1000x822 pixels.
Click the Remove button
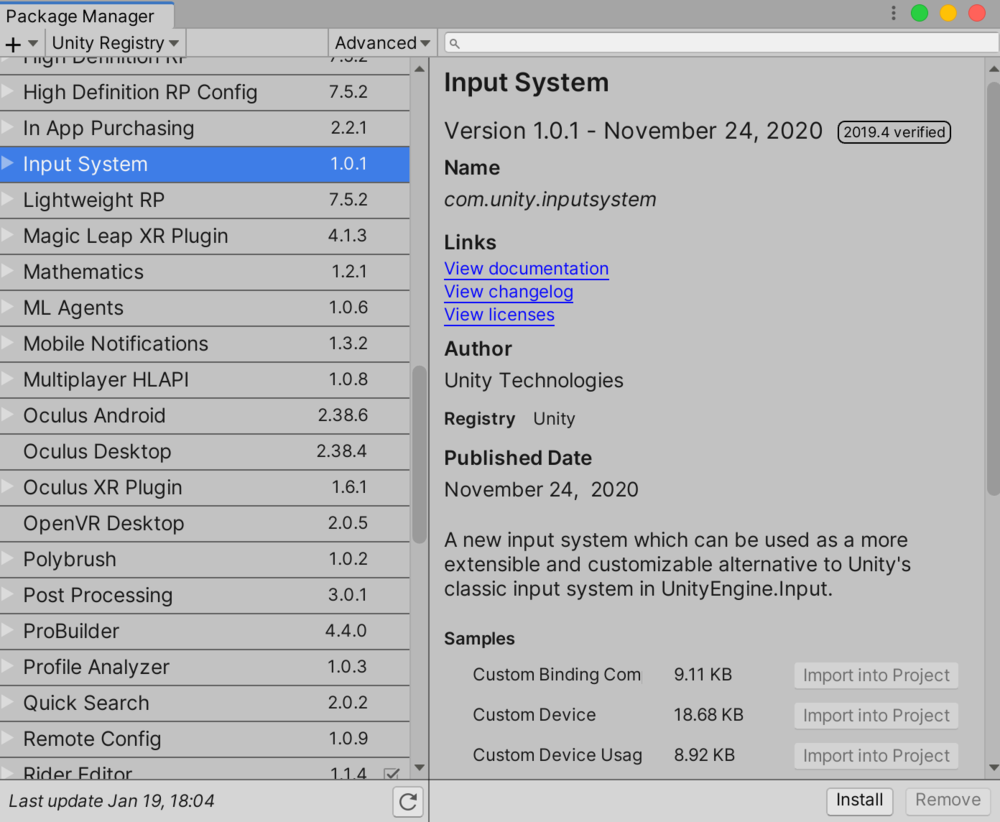948,800
